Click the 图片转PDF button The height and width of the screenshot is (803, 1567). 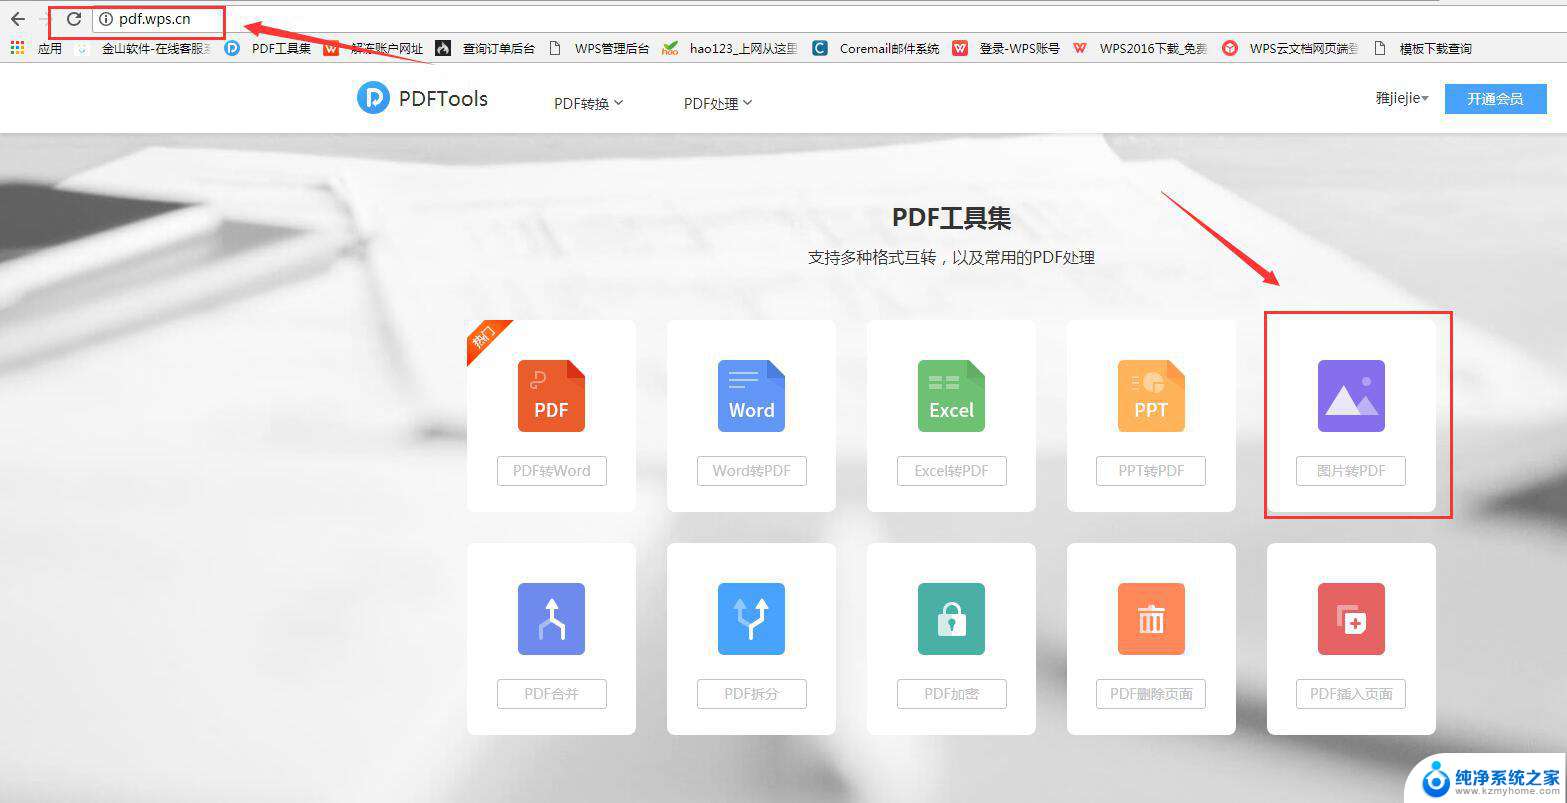point(1351,471)
